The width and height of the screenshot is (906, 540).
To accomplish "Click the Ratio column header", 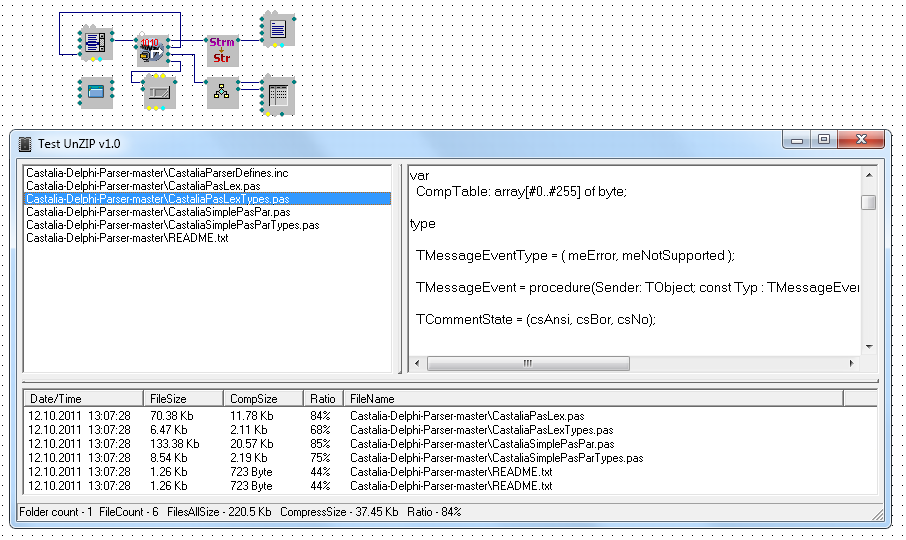I will click(323, 398).
